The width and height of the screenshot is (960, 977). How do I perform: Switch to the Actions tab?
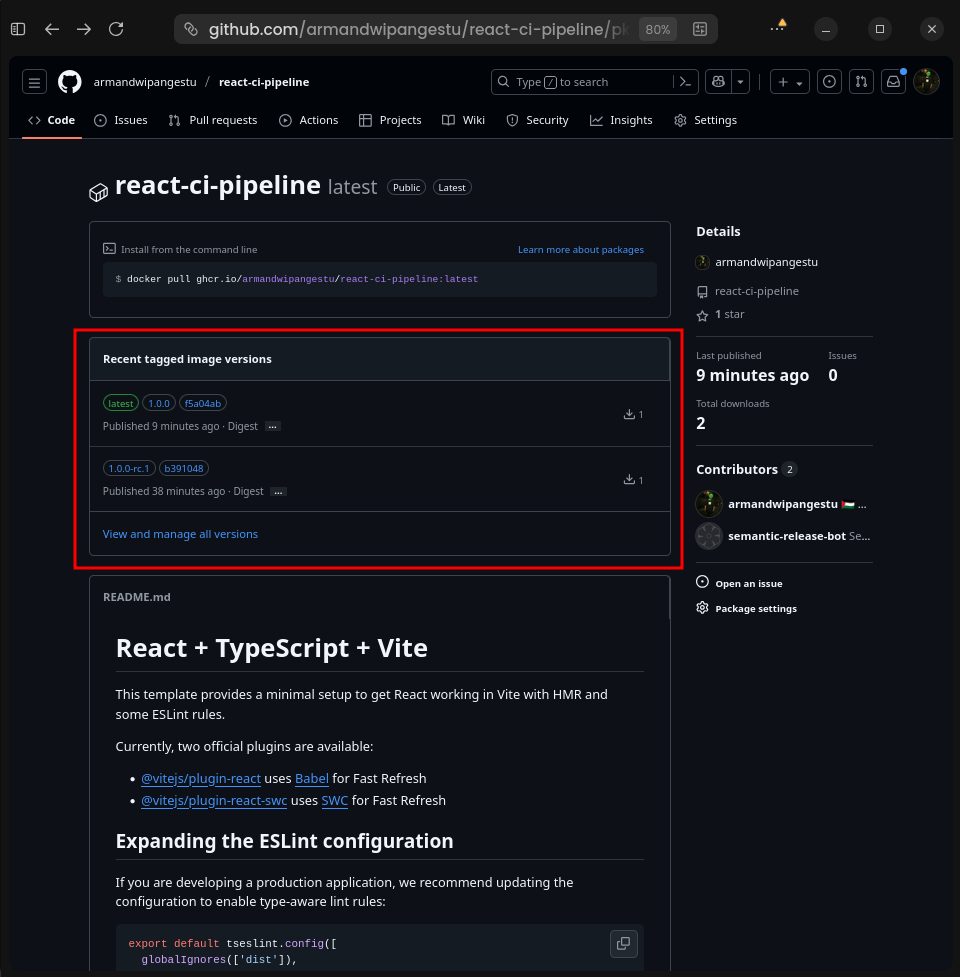[x=309, y=120]
